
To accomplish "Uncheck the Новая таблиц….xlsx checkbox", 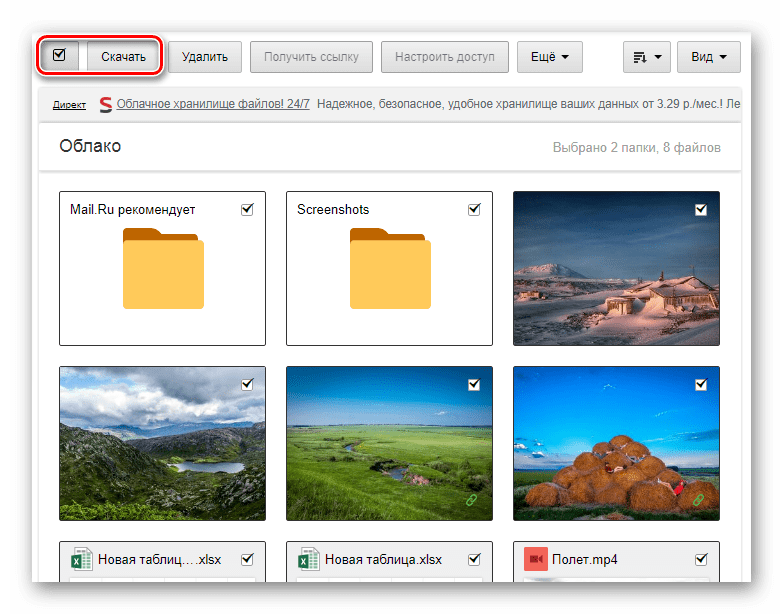I will (x=247, y=559).
